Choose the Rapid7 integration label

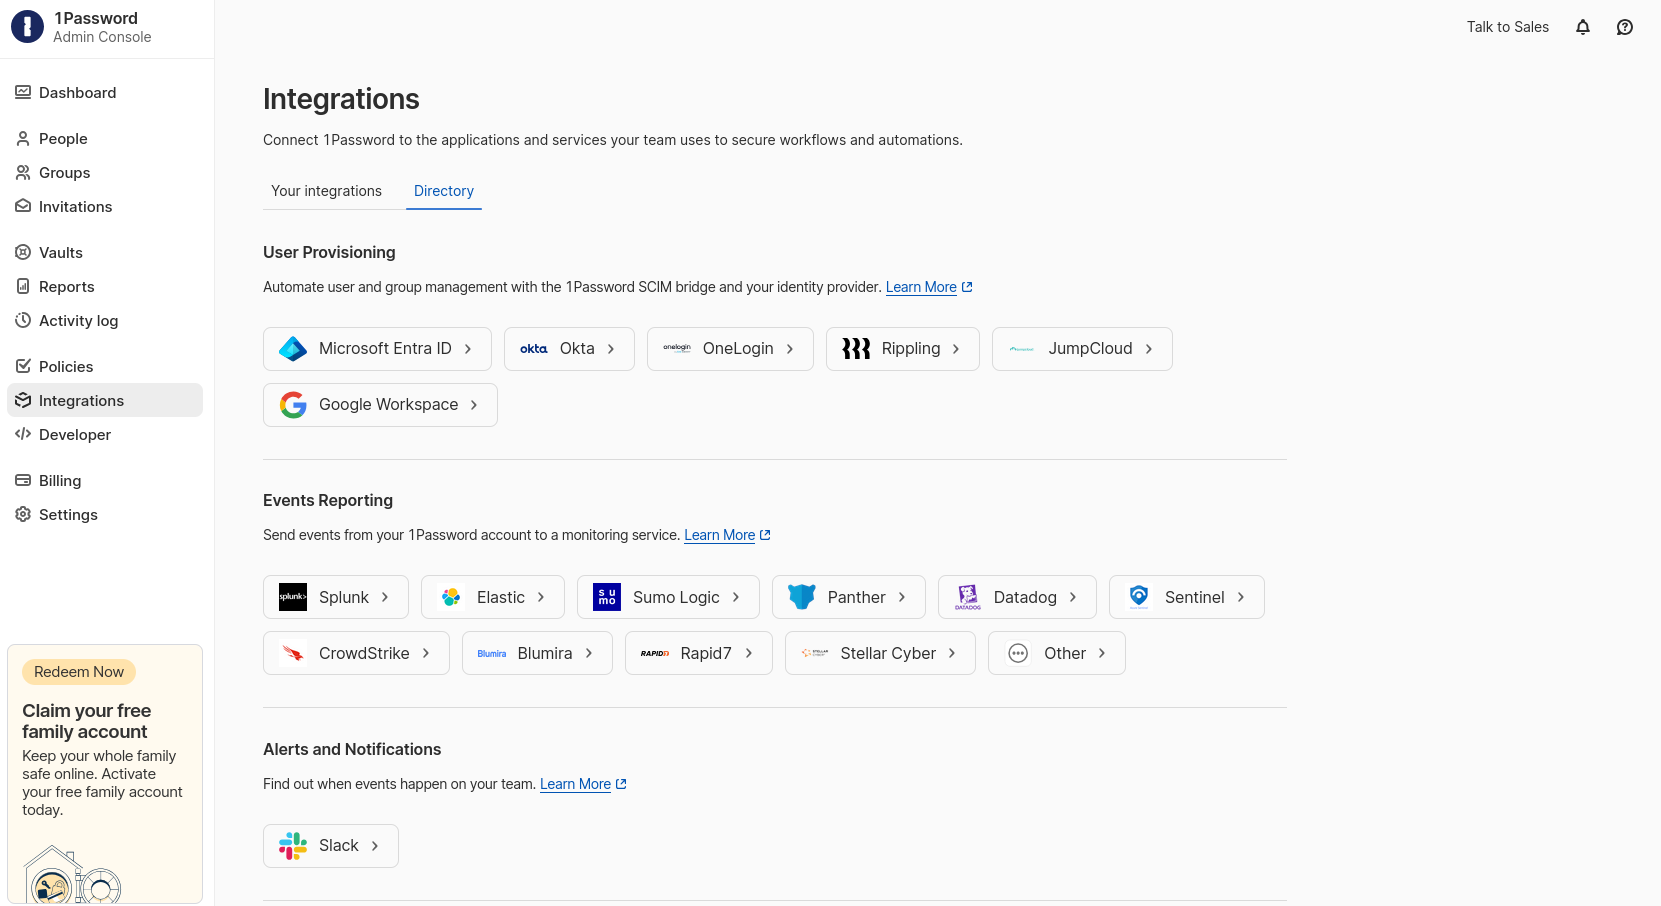706,653
